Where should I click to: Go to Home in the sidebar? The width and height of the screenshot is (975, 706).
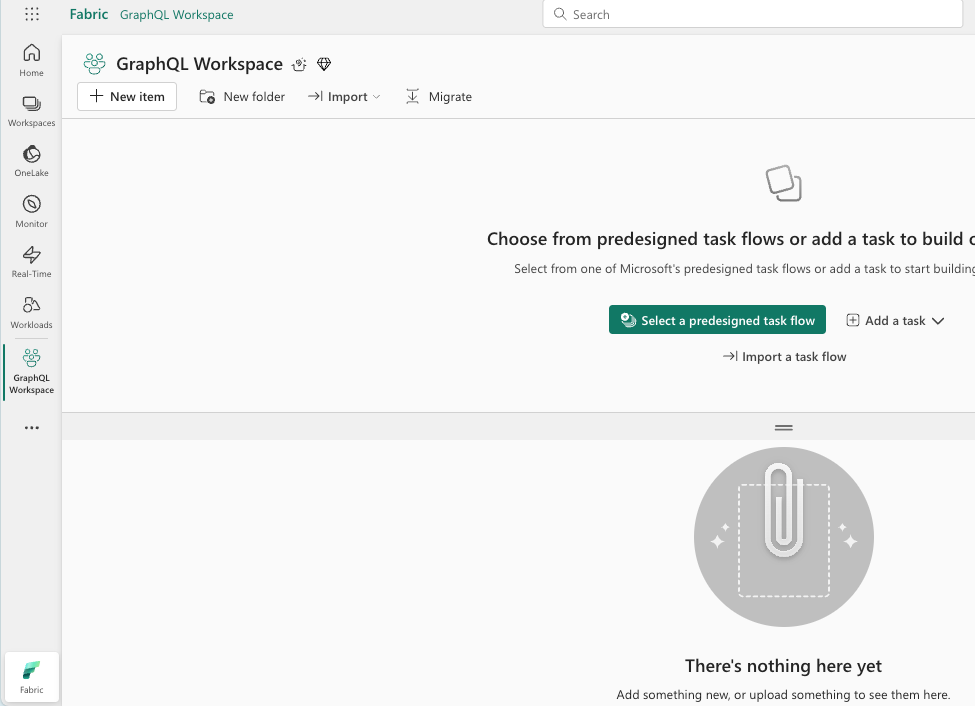[x=32, y=60]
